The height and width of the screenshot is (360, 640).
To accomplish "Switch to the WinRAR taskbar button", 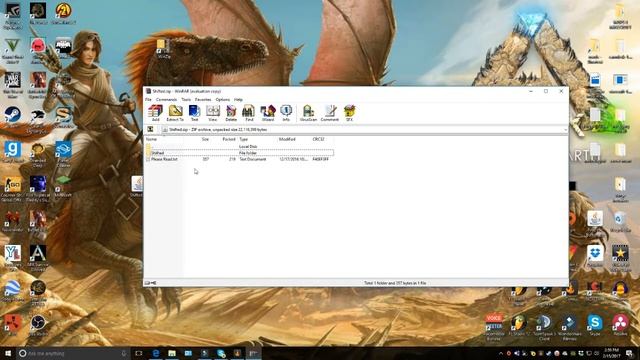I will 253,353.
